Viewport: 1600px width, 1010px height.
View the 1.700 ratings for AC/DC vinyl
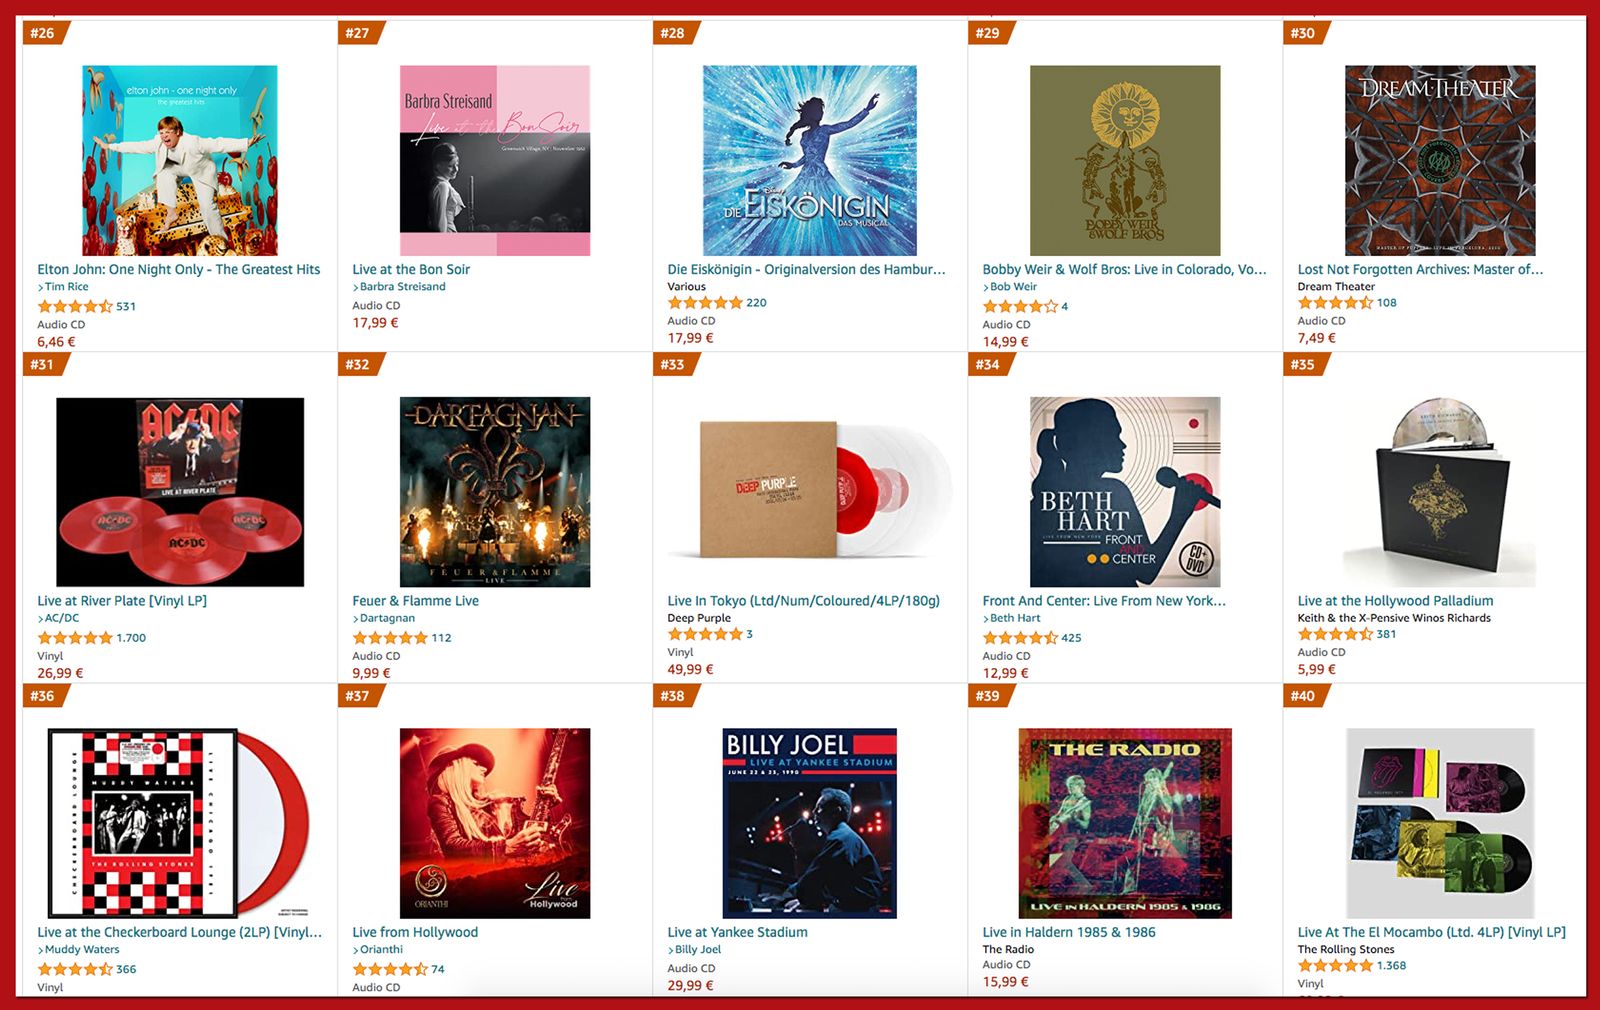tap(131, 638)
